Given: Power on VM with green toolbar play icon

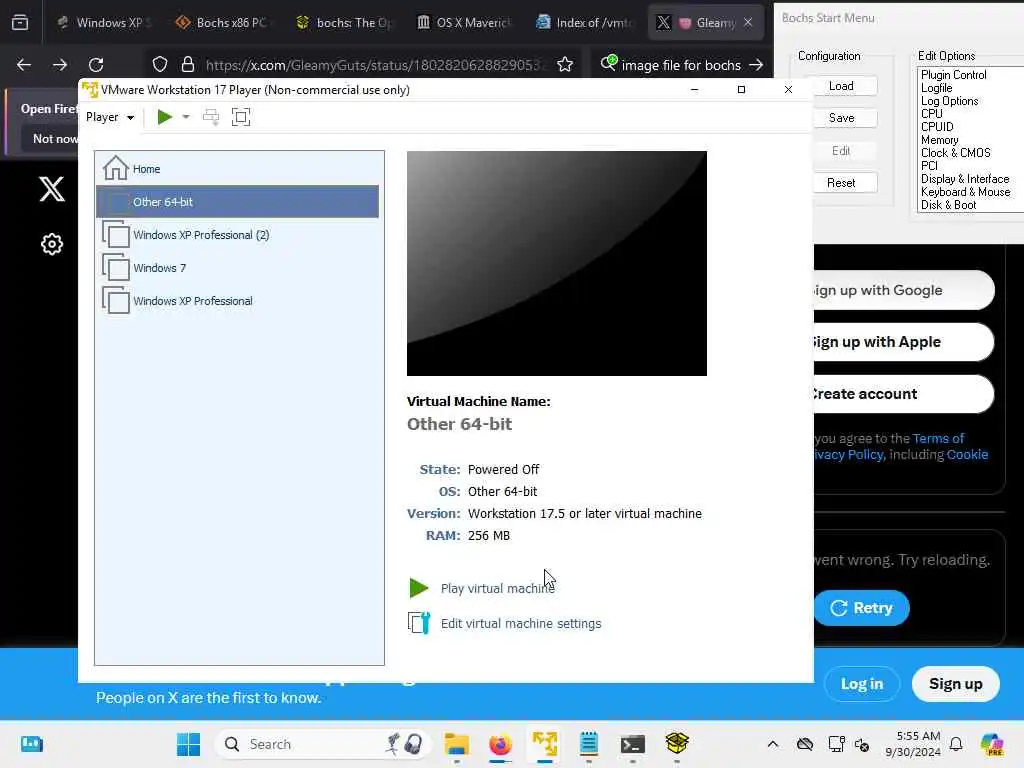Looking at the screenshot, I should (165, 117).
